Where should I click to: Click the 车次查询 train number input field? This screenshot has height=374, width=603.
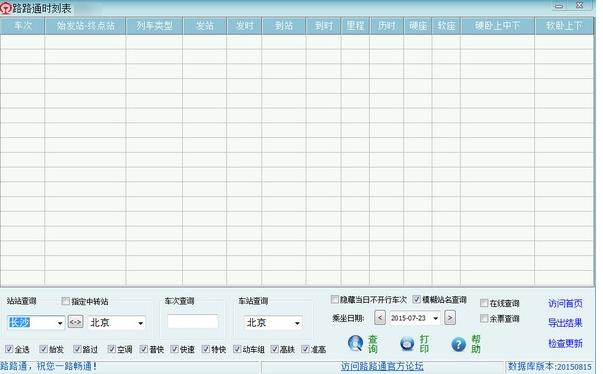[x=193, y=321]
